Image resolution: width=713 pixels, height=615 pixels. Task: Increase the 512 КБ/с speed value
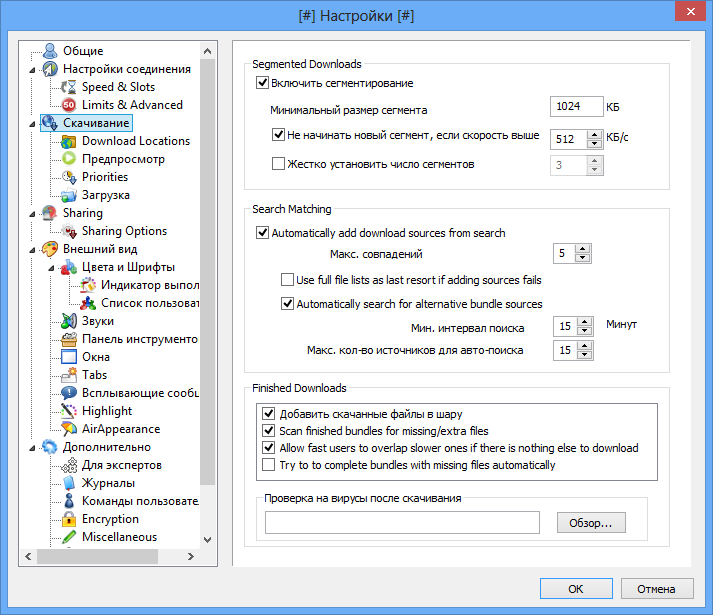[594, 135]
